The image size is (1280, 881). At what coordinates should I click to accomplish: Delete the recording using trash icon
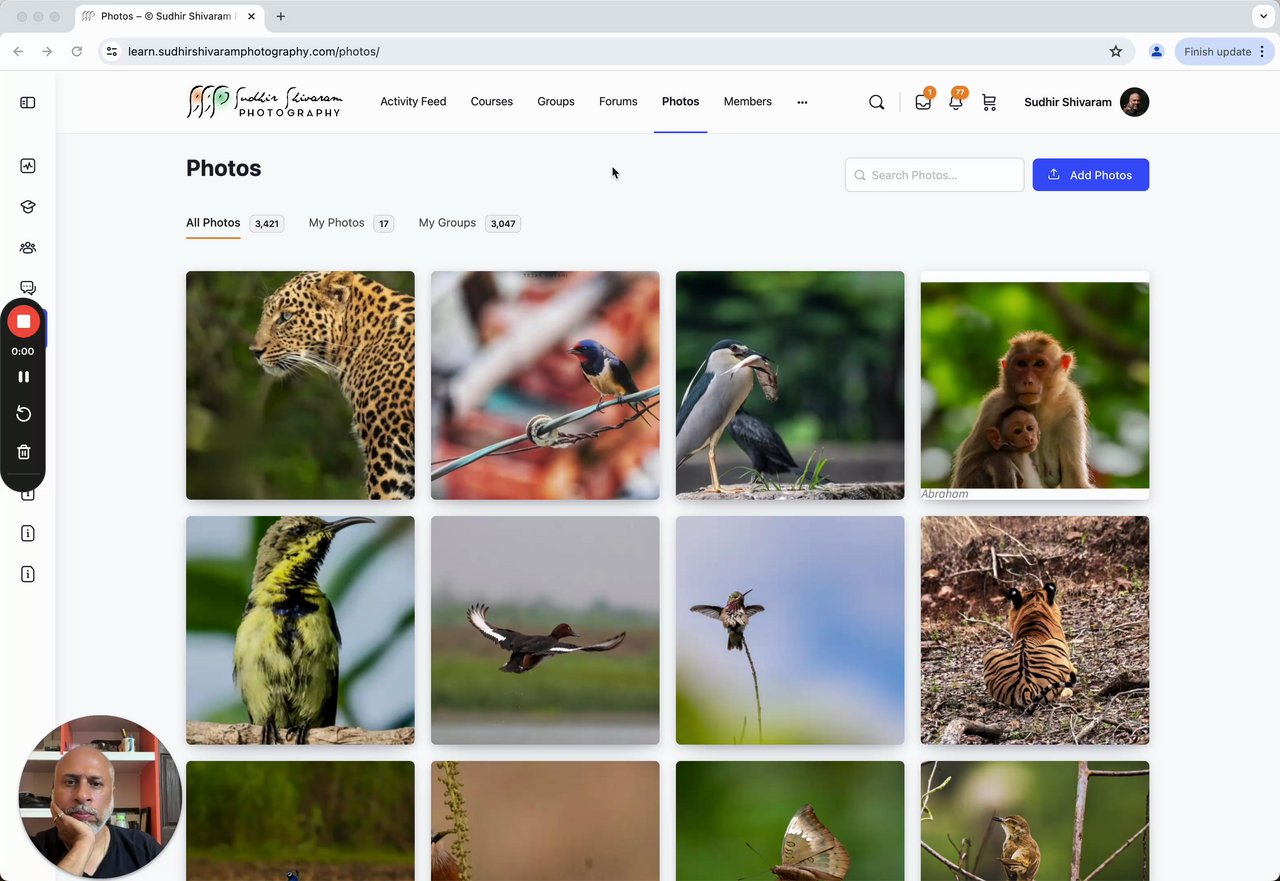pyautogui.click(x=23, y=452)
